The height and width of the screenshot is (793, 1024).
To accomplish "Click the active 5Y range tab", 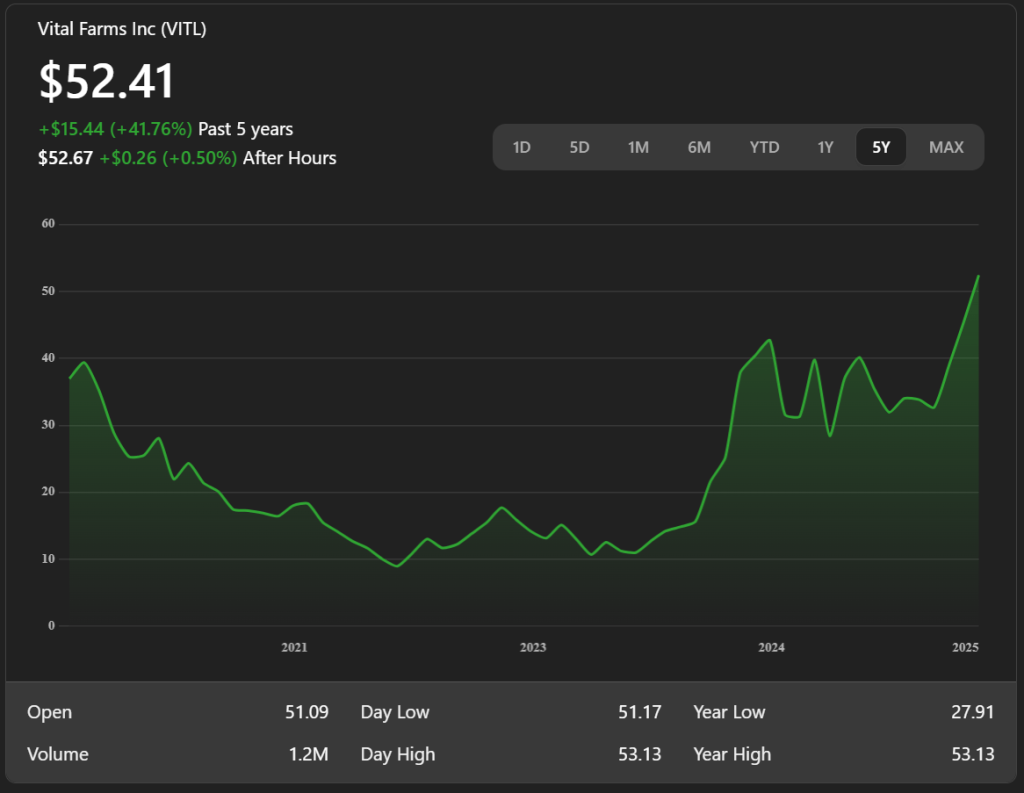I will (x=880, y=147).
